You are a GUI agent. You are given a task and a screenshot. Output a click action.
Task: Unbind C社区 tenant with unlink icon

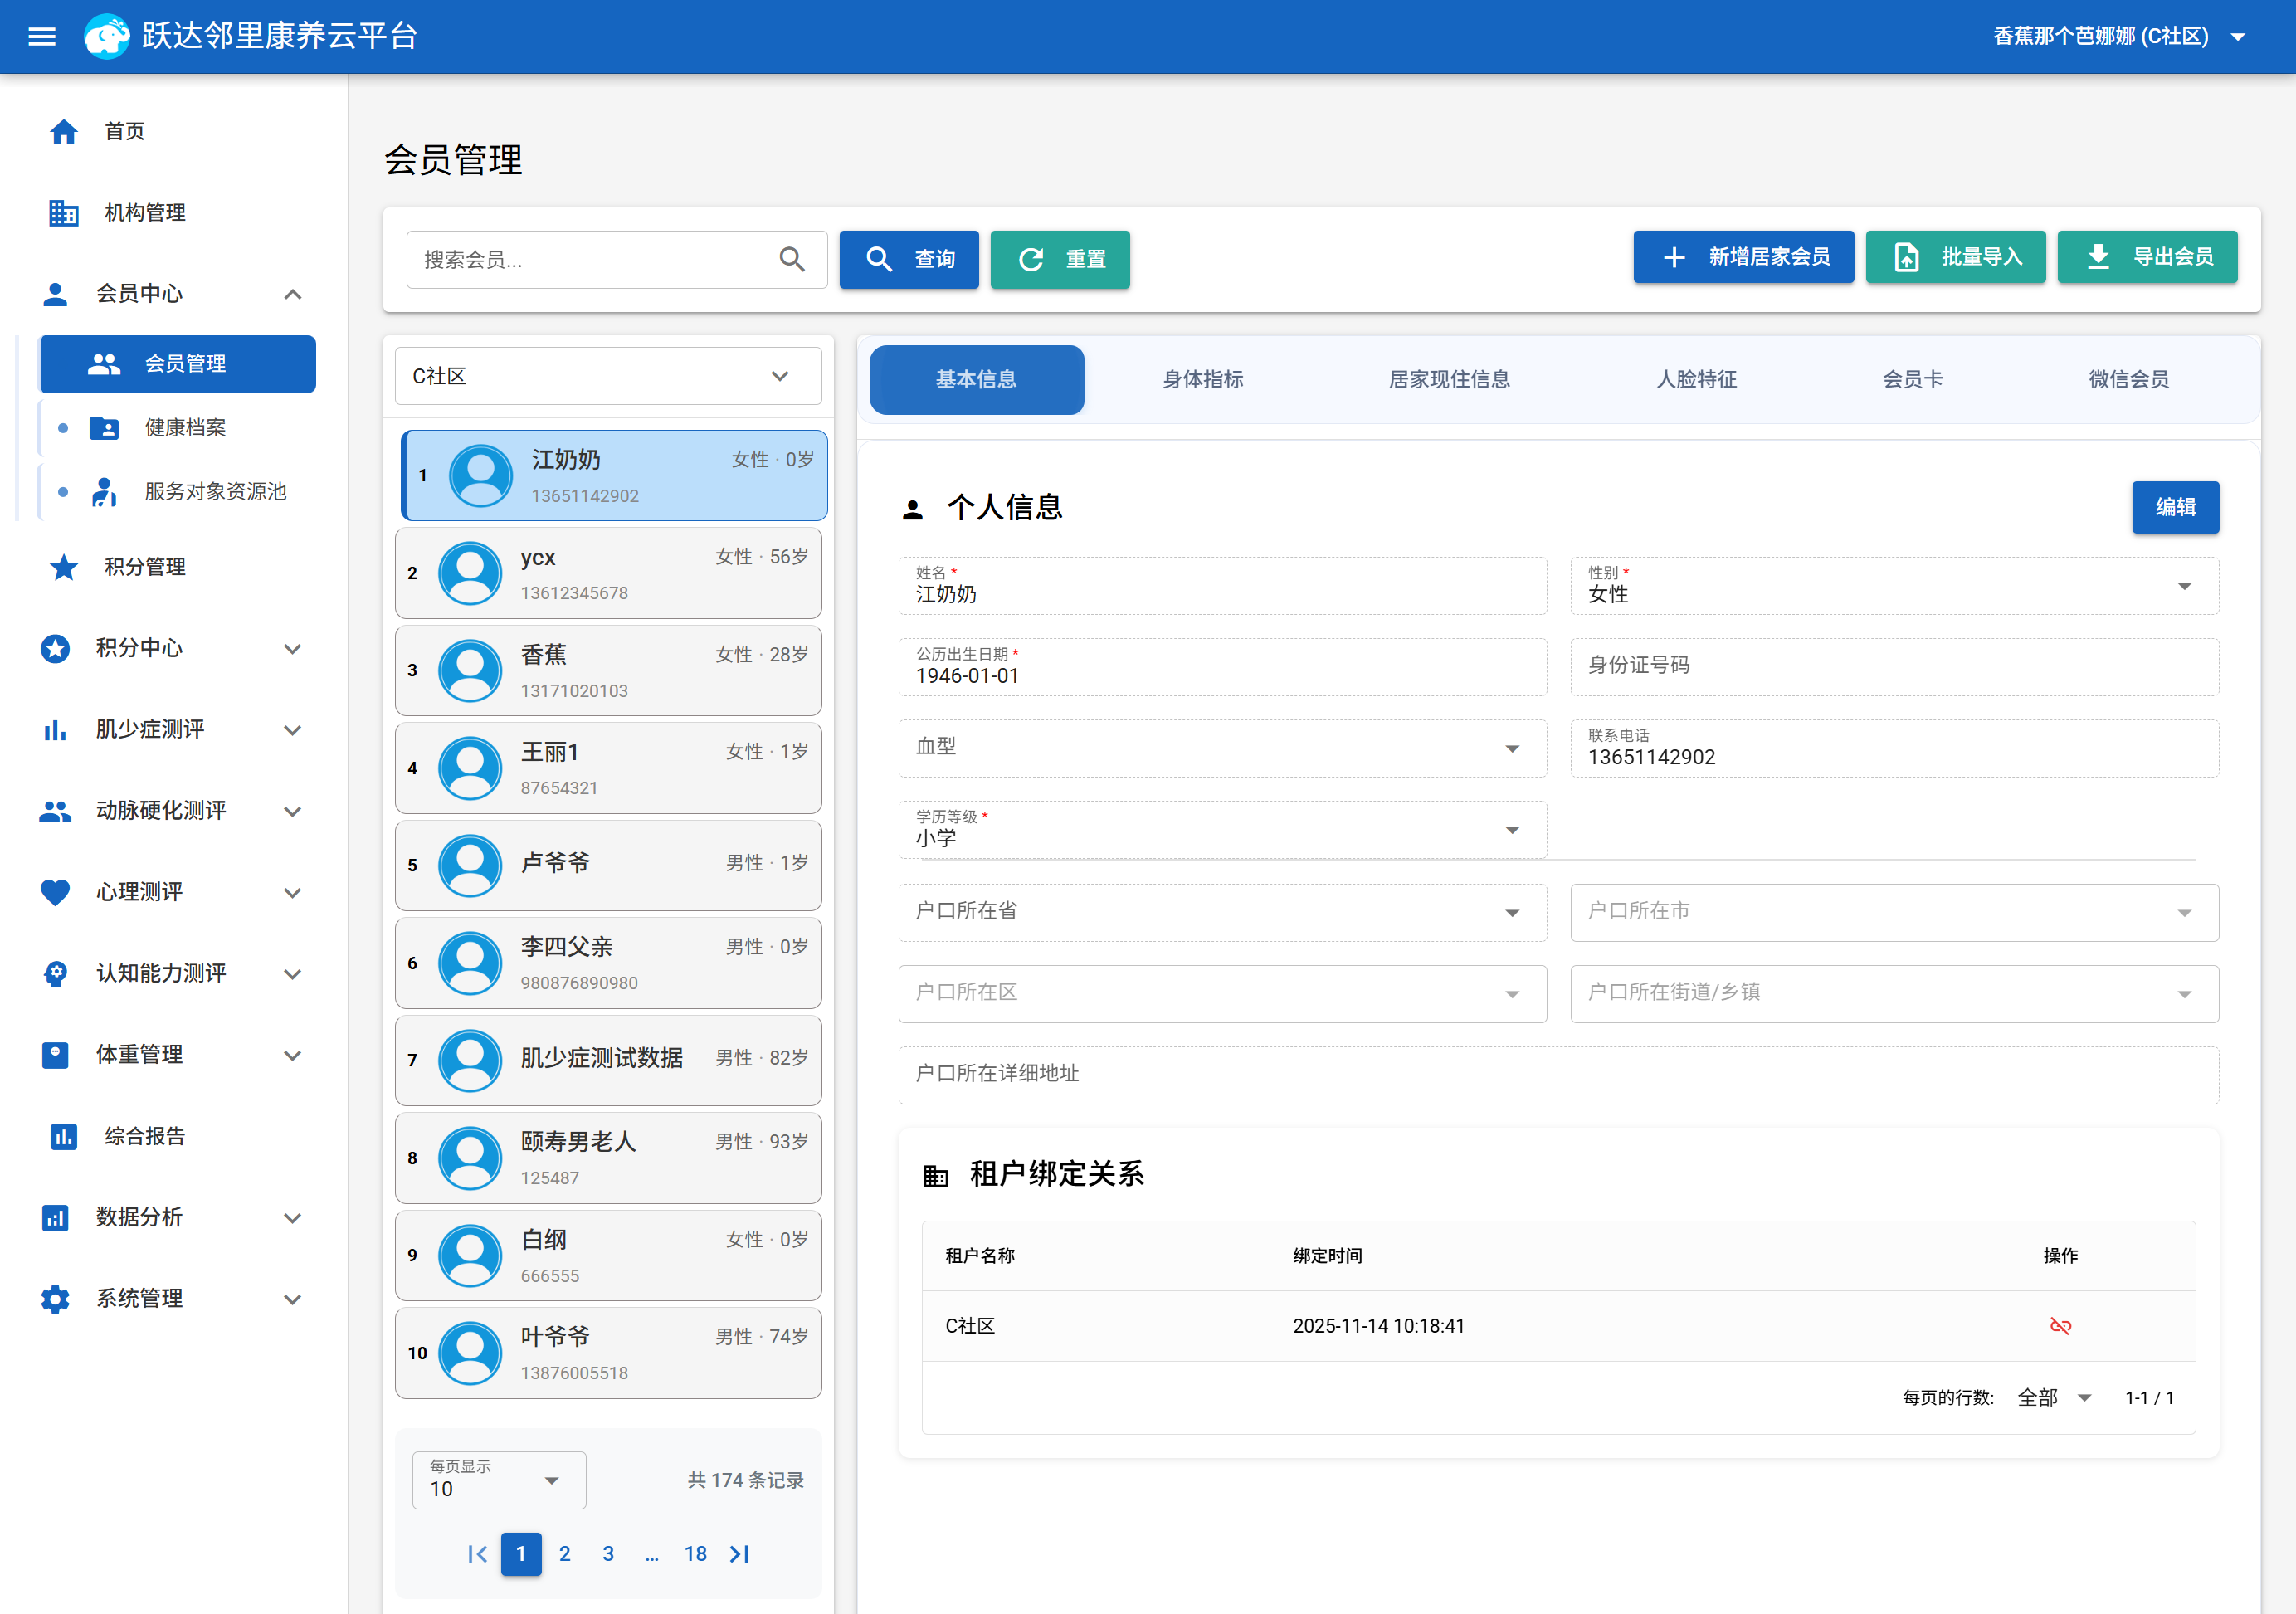click(x=2060, y=1326)
